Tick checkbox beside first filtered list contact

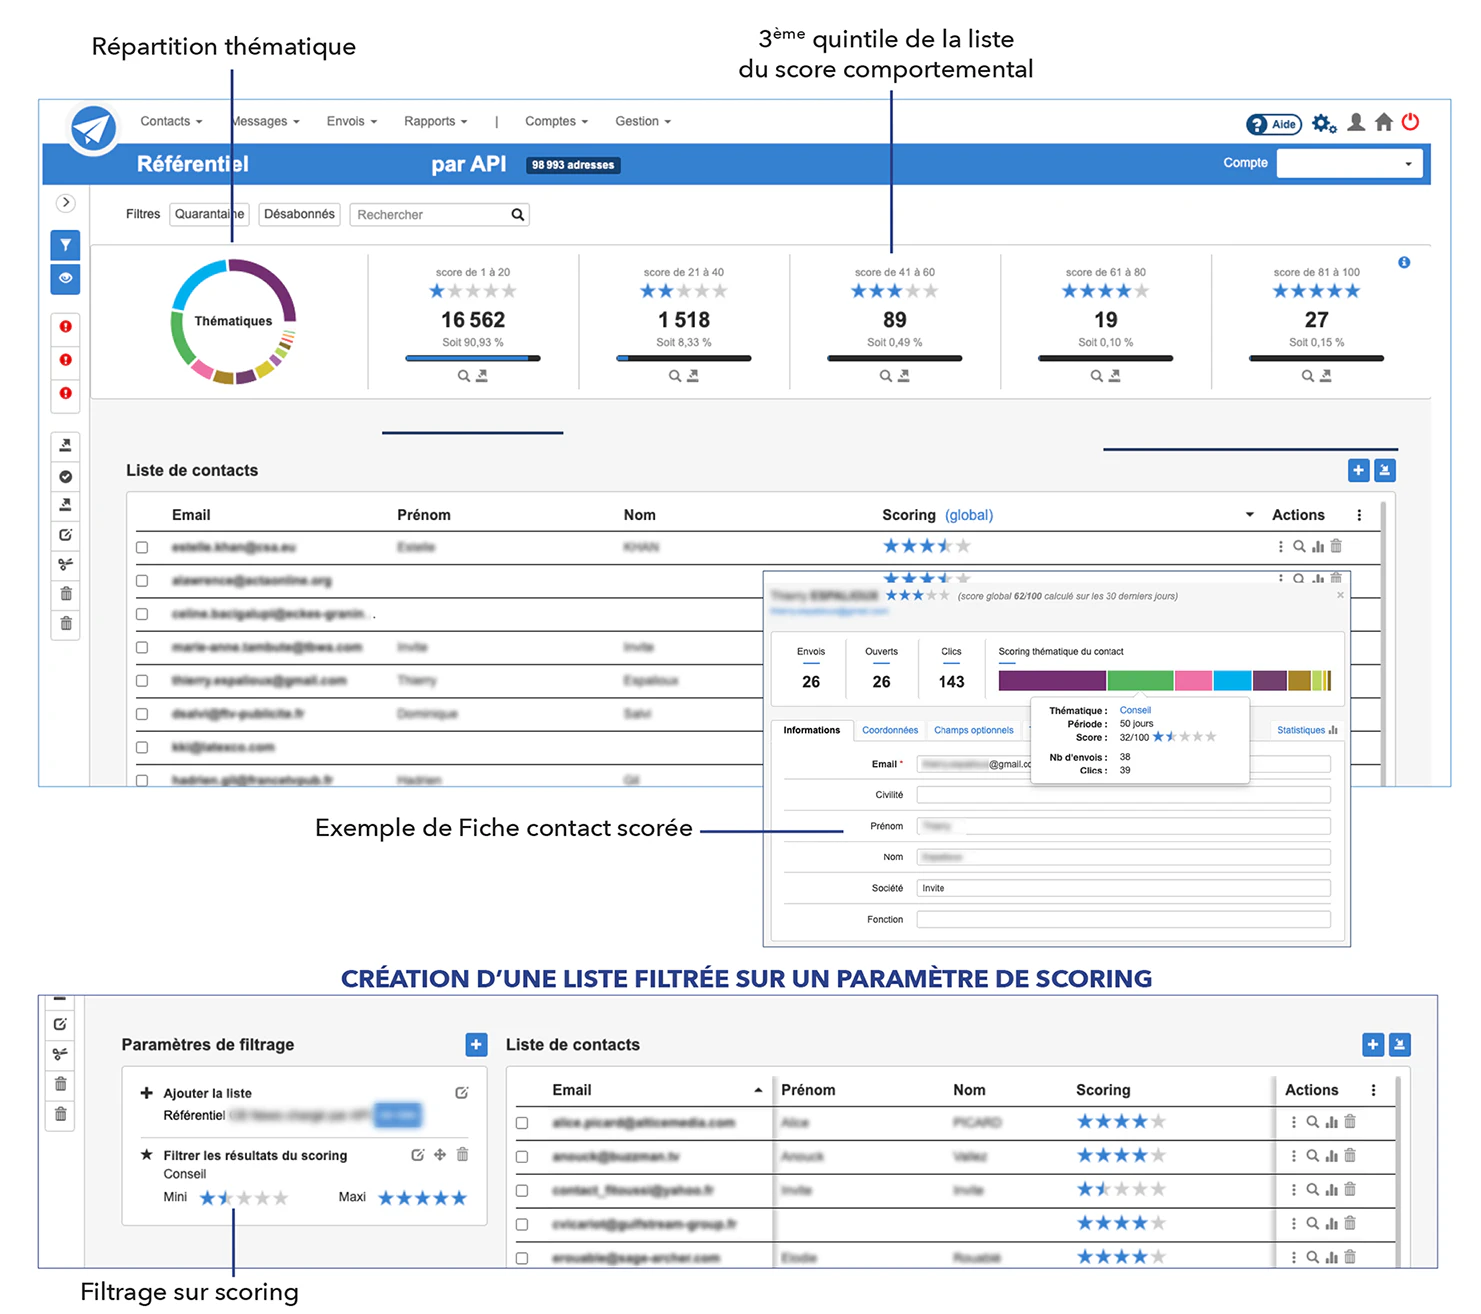pyautogui.click(x=522, y=1123)
